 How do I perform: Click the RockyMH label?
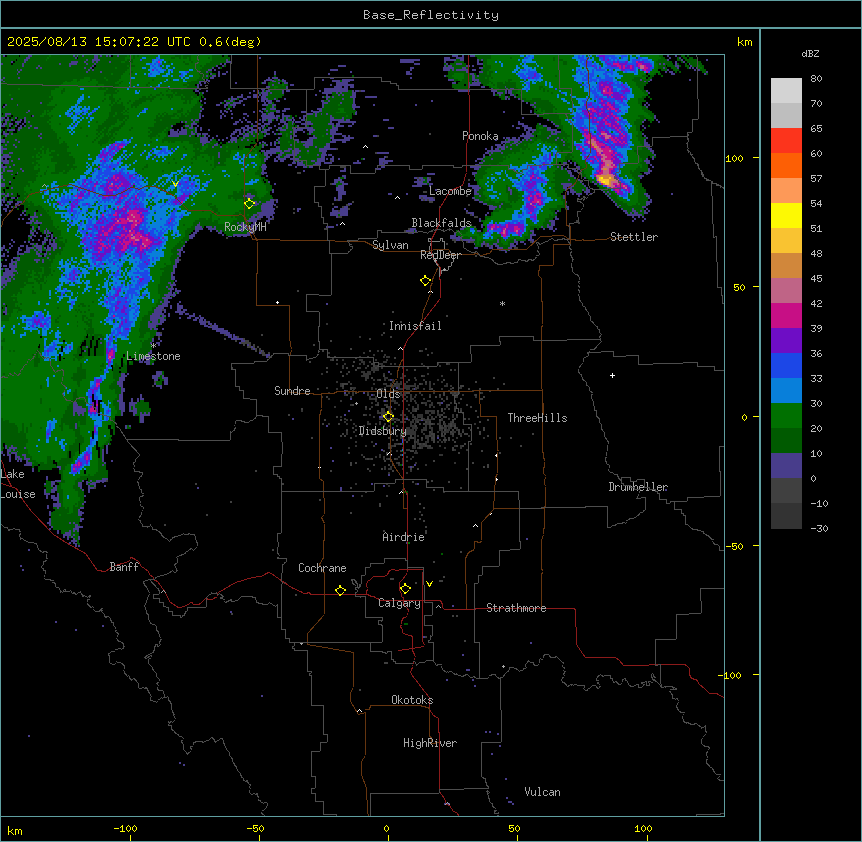click(245, 227)
